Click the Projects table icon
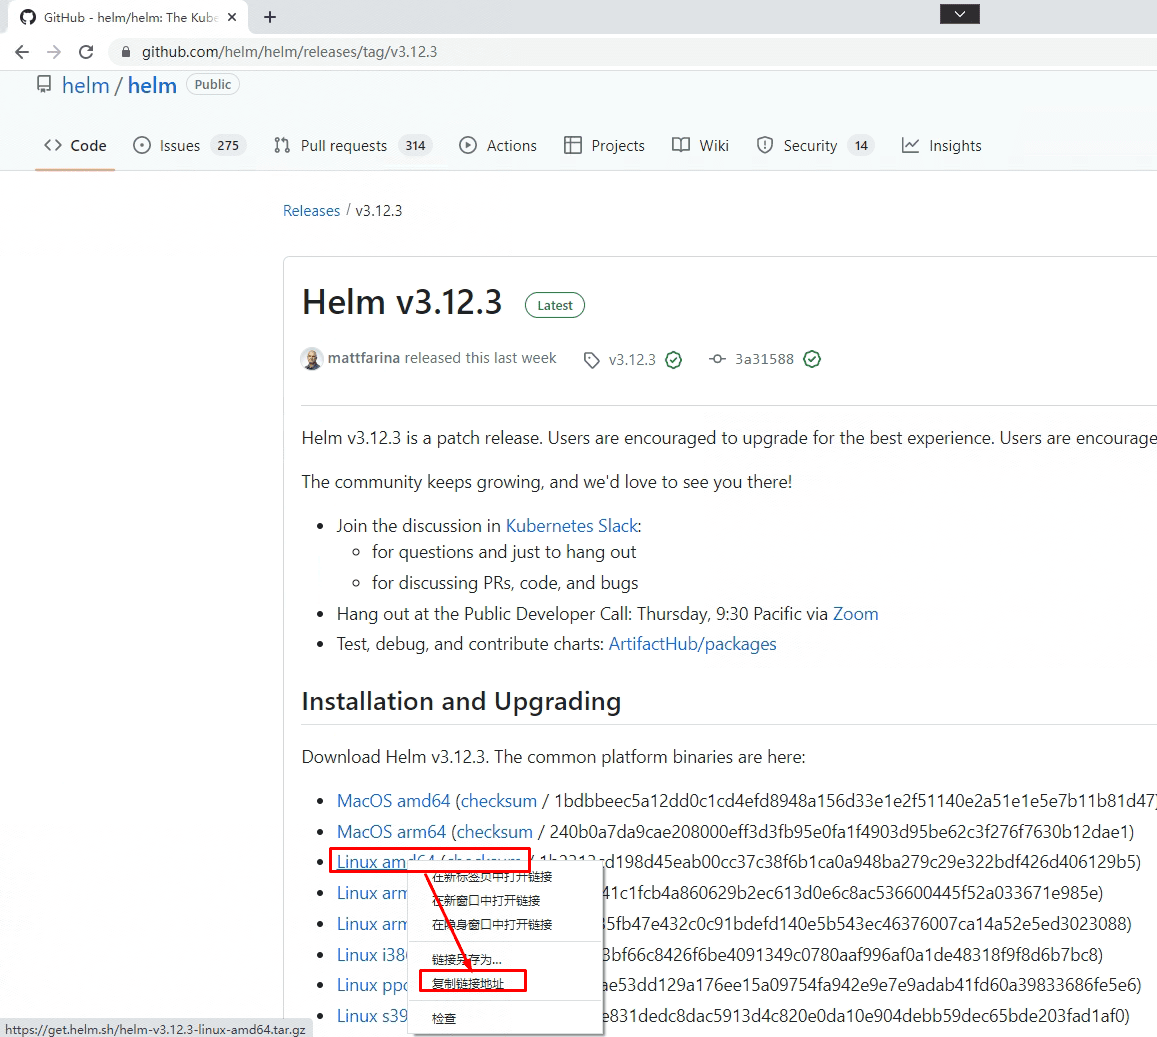Viewport: 1157px width, 1037px height. coord(573,145)
